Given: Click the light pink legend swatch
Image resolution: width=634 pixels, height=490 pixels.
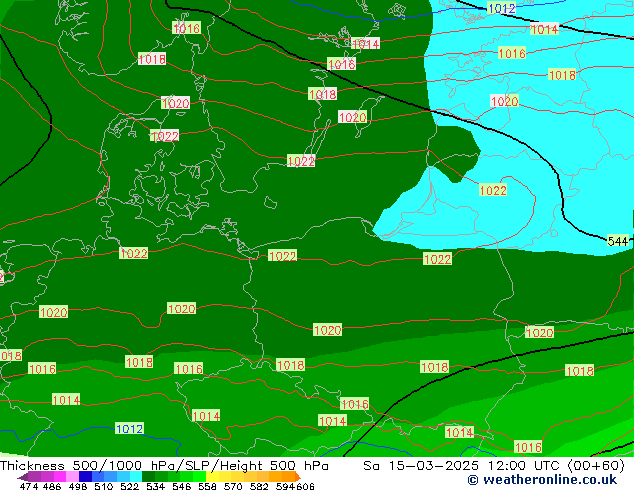Looking at the screenshot, I should tap(72, 476).
